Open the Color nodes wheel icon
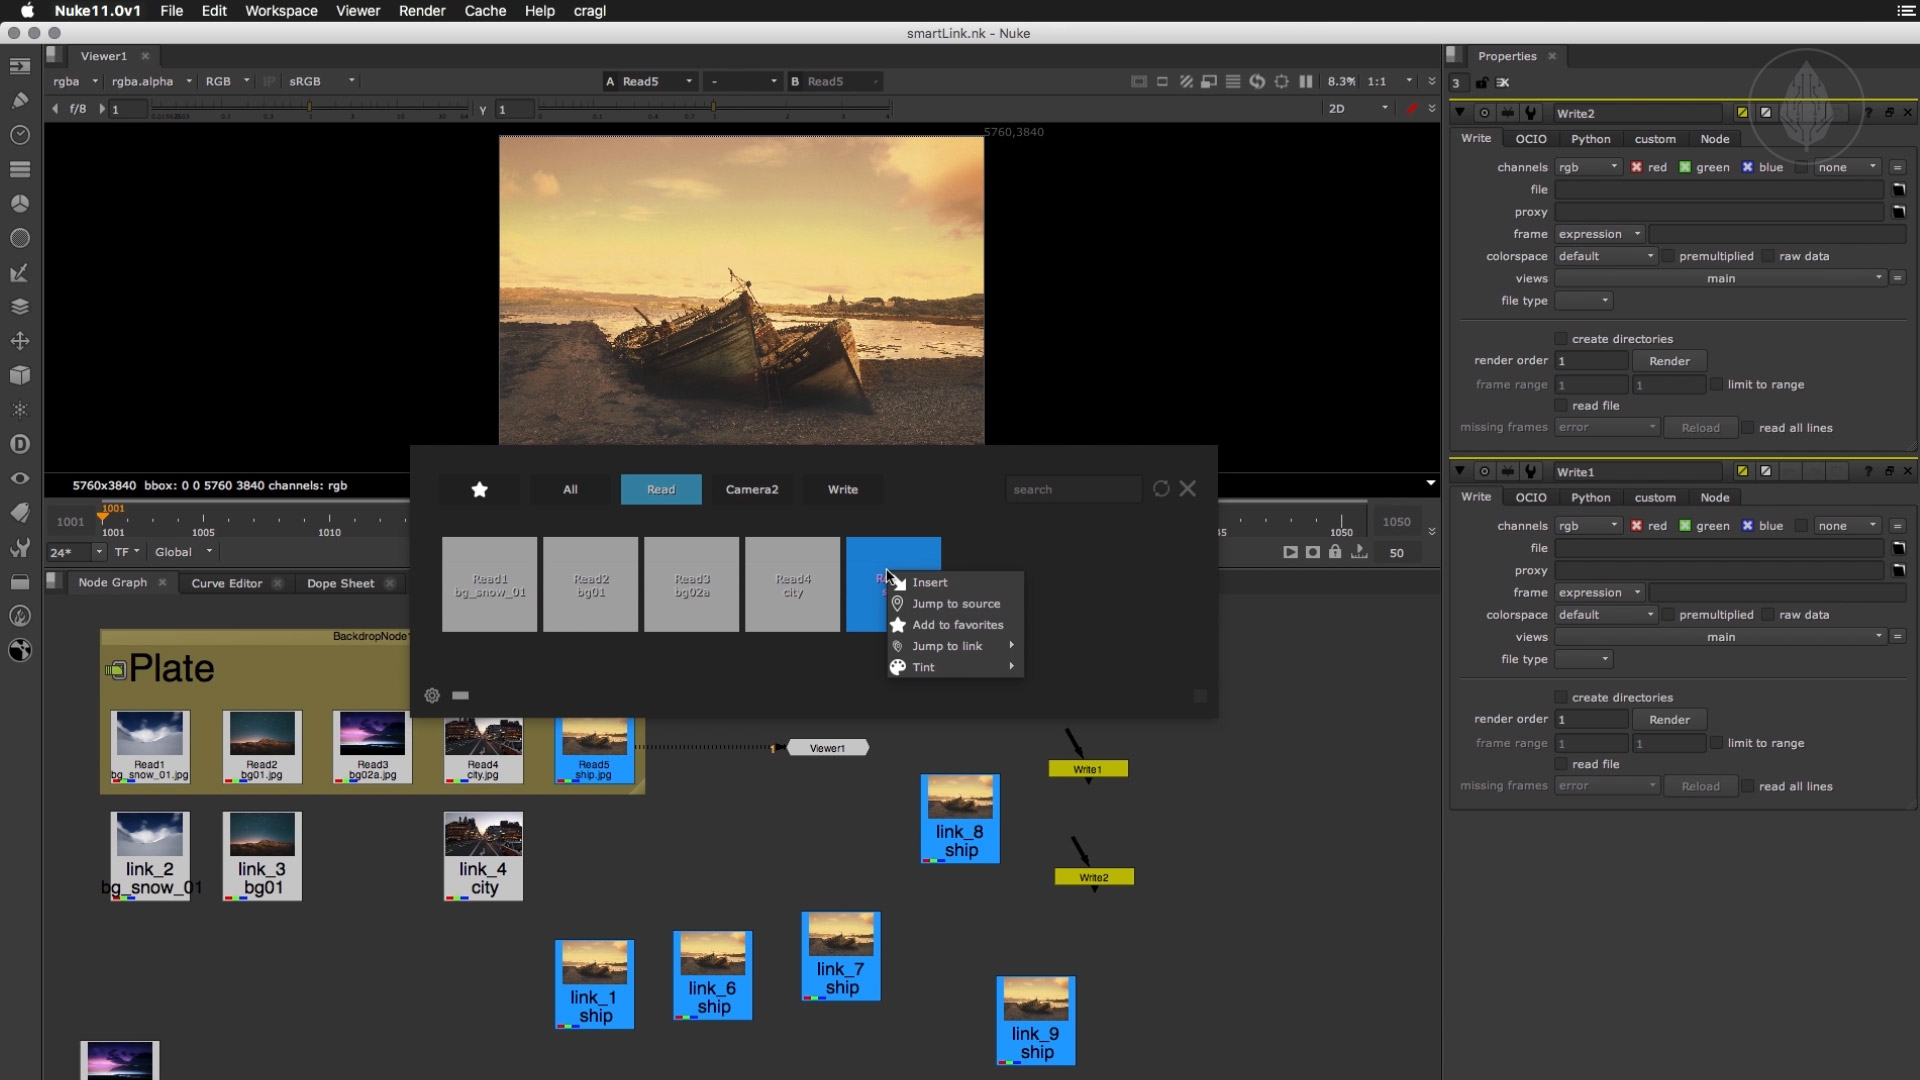Screen dimensions: 1920x1080 point(19,204)
